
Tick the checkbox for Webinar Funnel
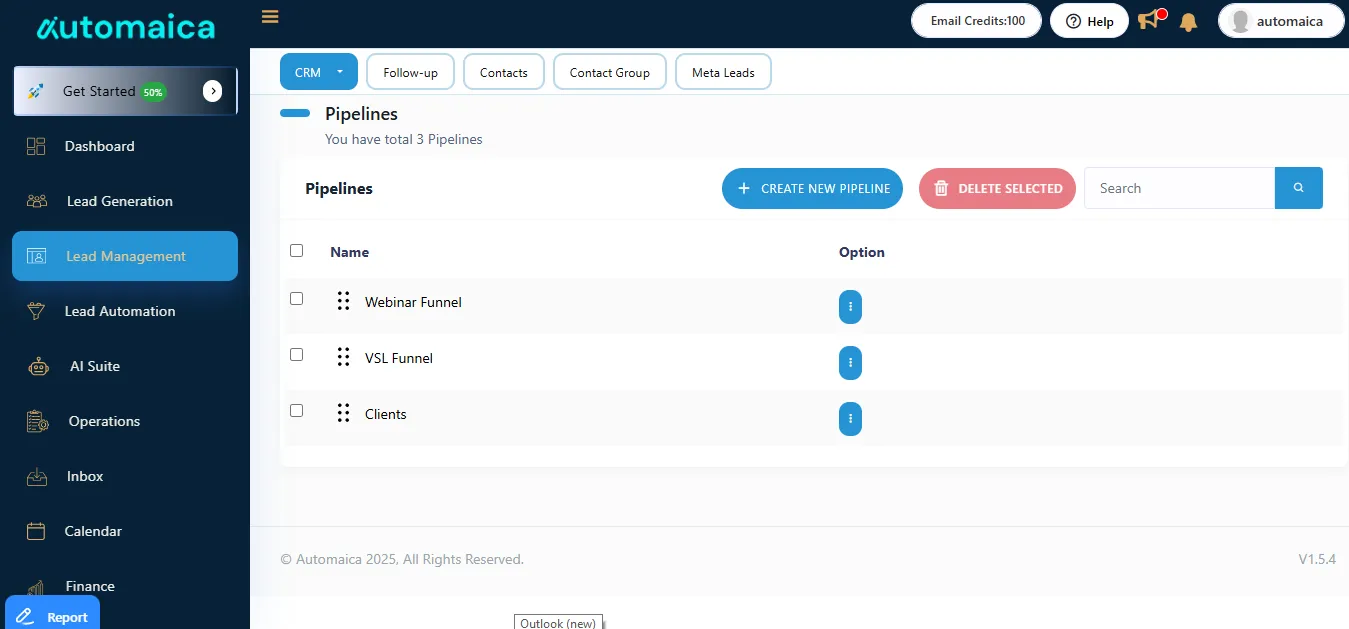pos(296,298)
